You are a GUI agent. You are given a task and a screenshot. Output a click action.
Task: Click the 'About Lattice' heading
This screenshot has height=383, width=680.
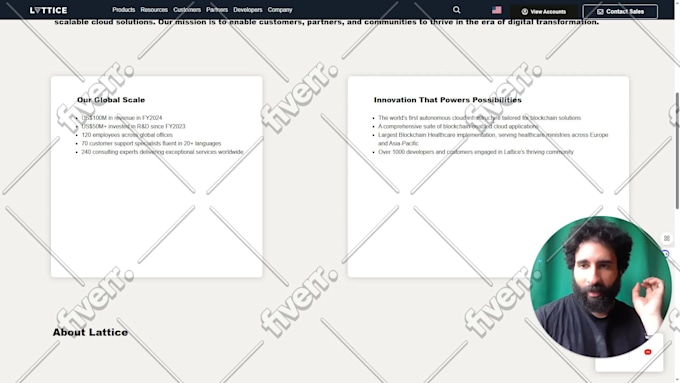[90, 332]
